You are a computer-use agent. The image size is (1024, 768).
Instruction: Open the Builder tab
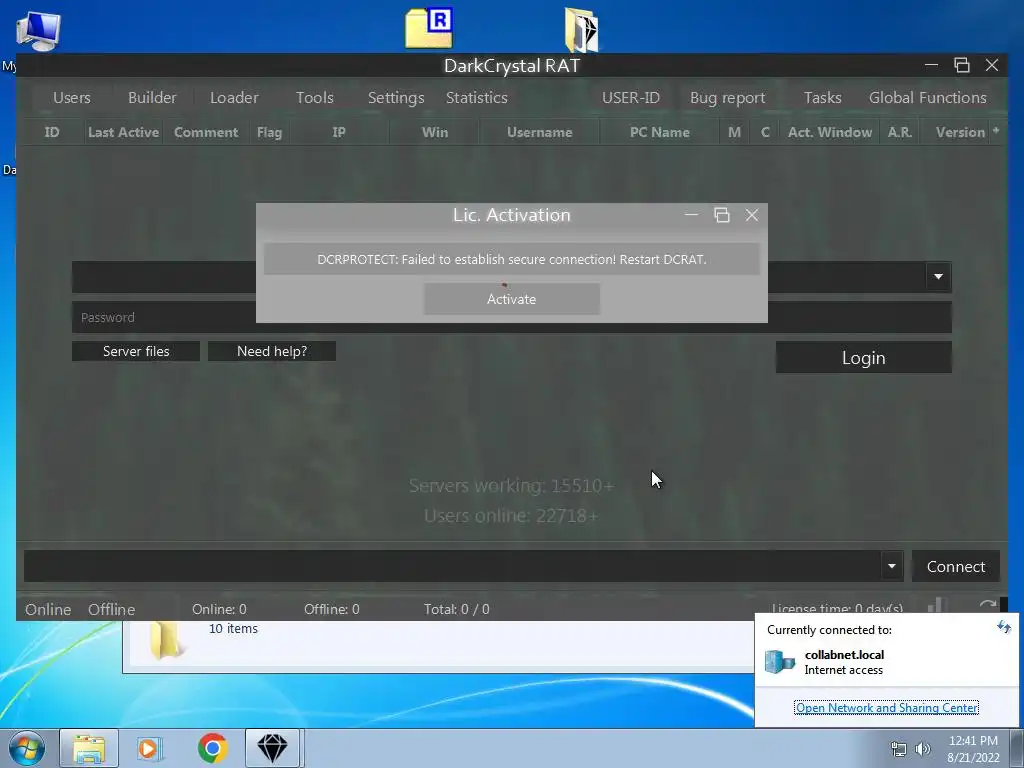coord(152,98)
